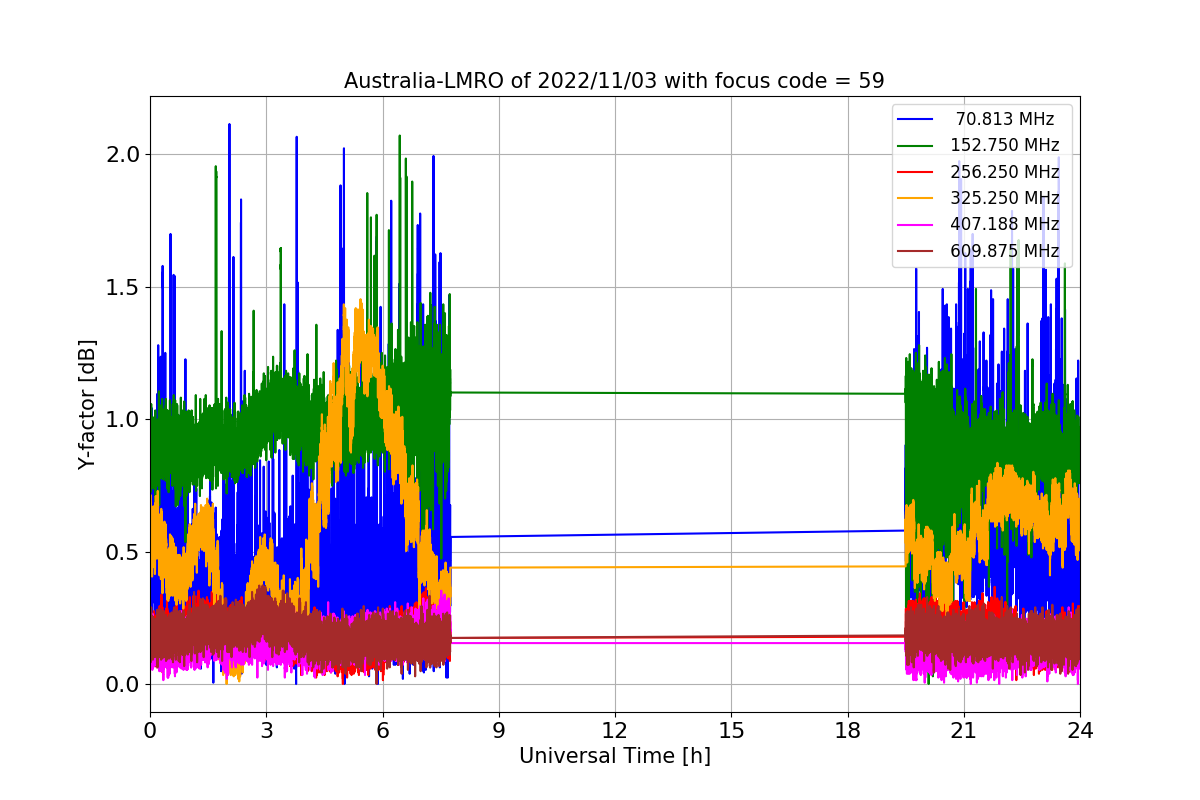Click the y-axis tick label 0.0

[x=125, y=685]
